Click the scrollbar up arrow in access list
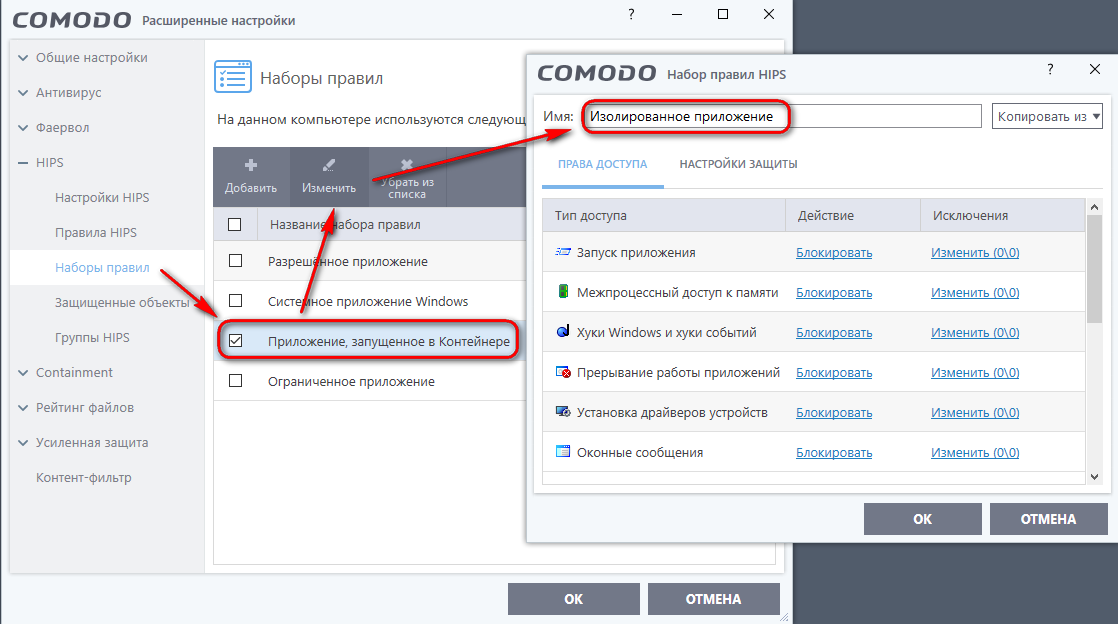 click(1094, 207)
